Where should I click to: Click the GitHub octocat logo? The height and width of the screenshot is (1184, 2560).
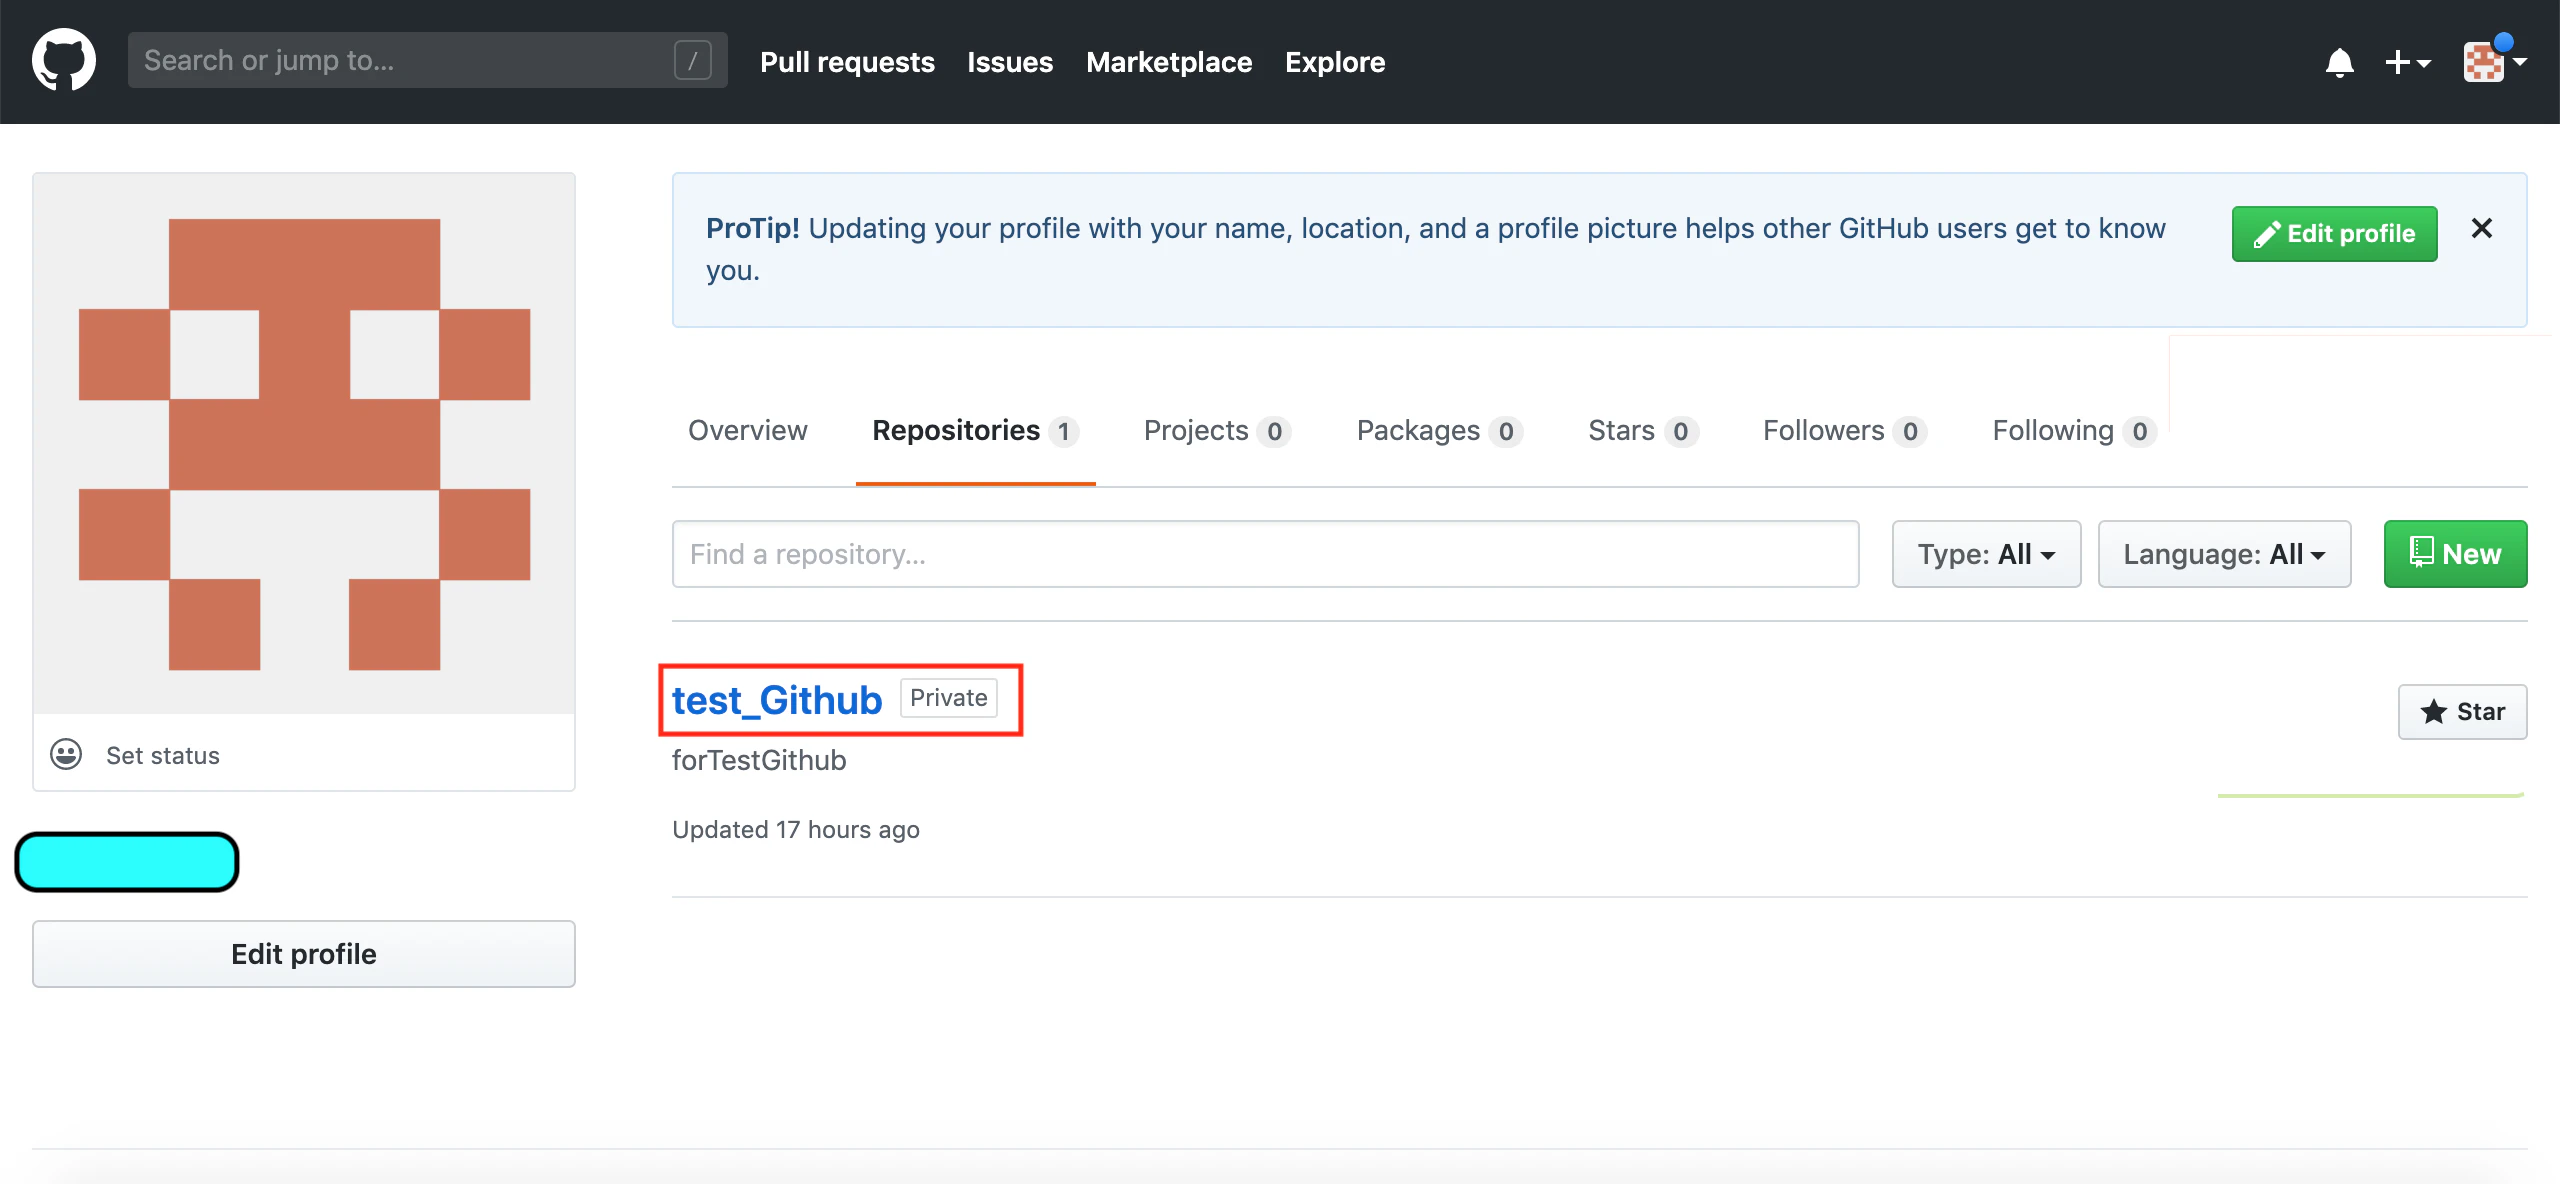click(64, 60)
